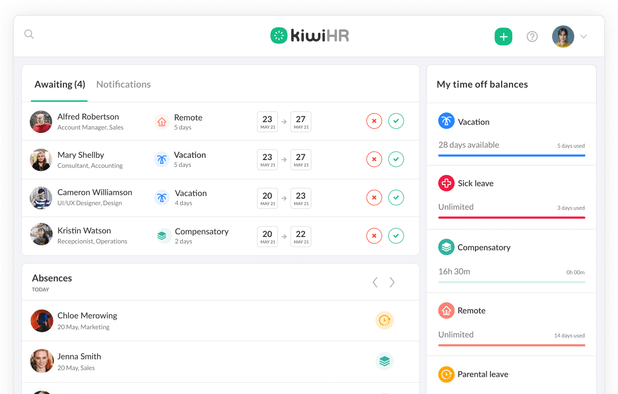The width and height of the screenshot is (618, 394).
Task: Click Jenna Smith's compensatory icon
Action: point(384,361)
